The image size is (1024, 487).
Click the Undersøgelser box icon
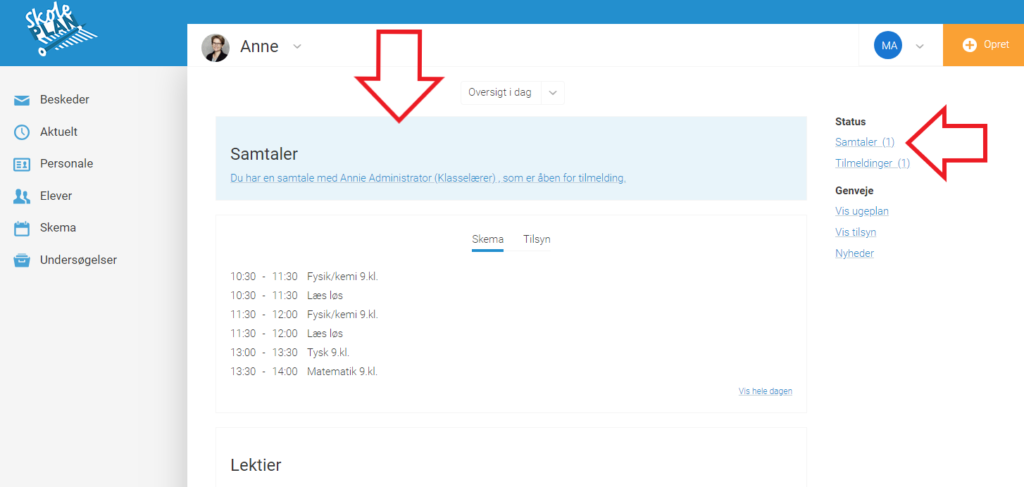22,260
